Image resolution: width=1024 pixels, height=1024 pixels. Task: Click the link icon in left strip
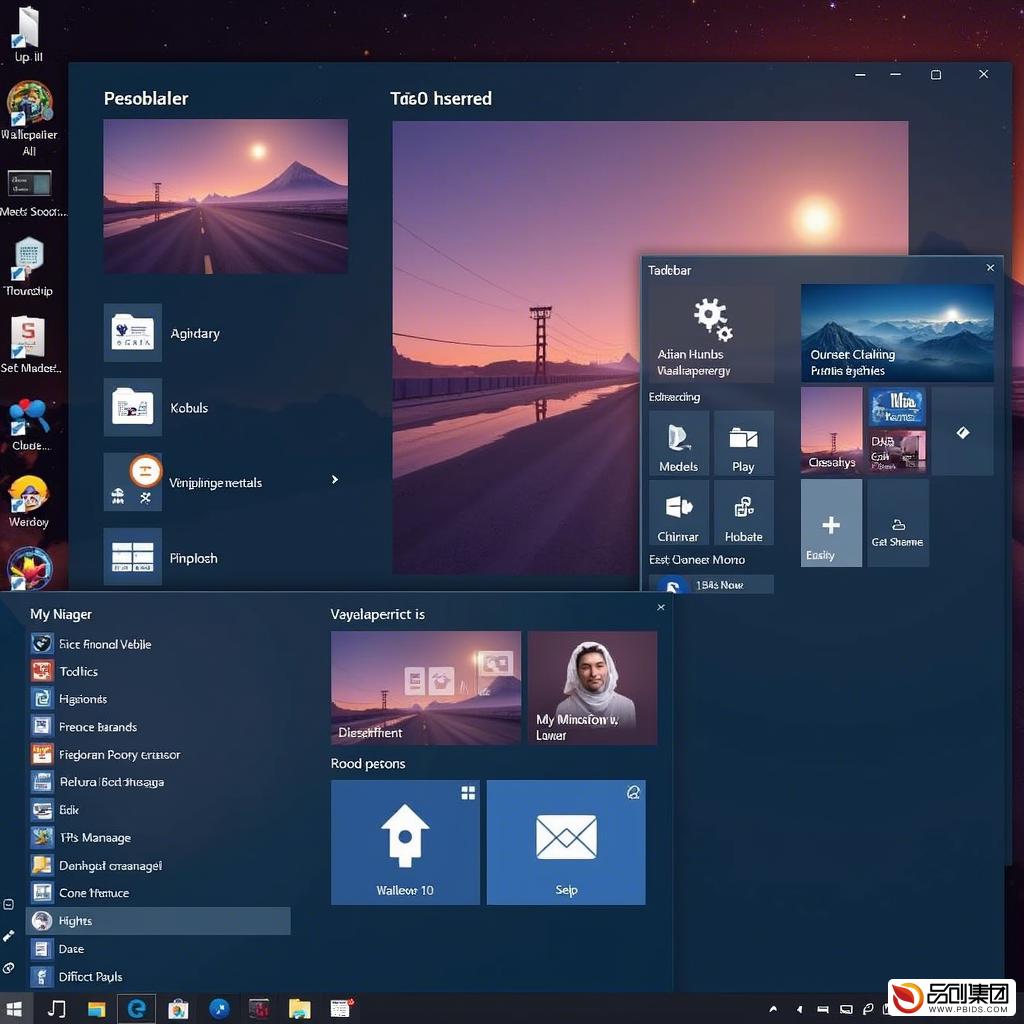[x=8, y=968]
